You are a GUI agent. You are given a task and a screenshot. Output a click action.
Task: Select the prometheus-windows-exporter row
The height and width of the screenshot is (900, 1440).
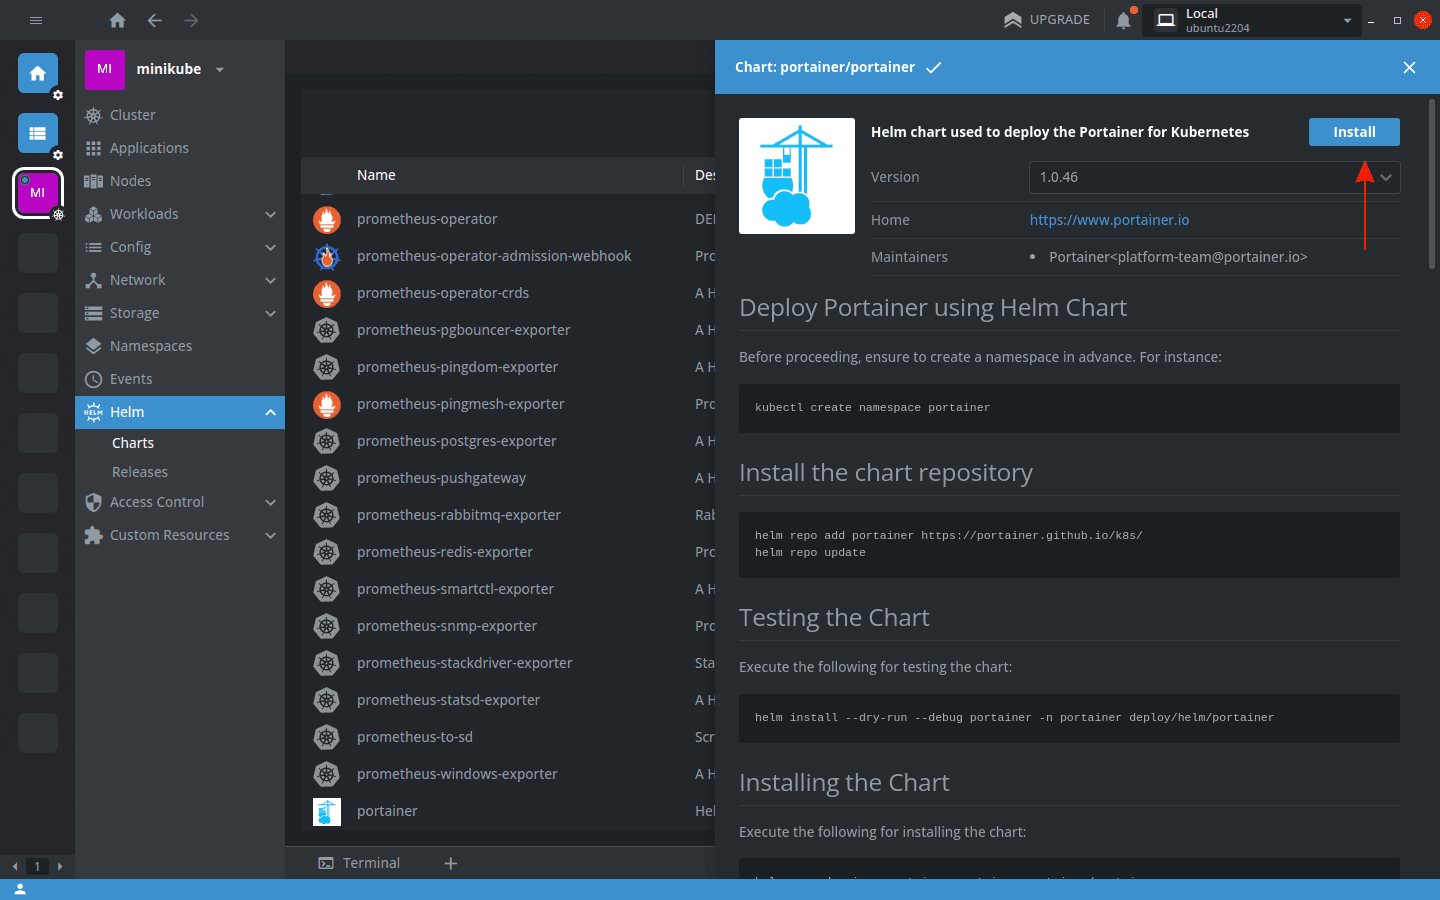508,774
